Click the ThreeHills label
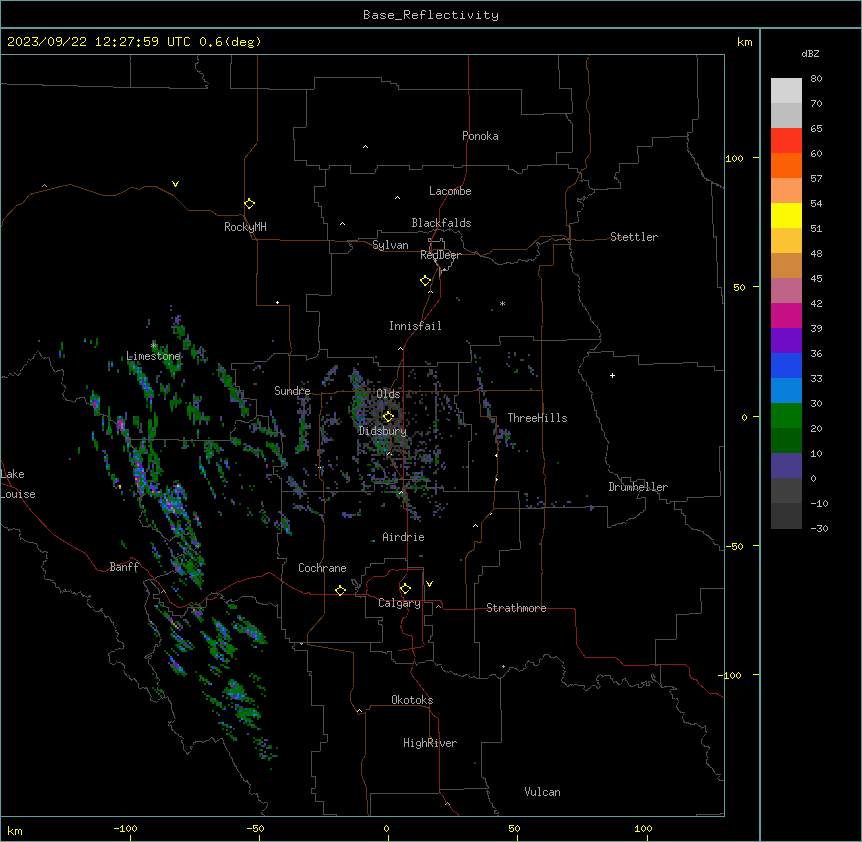The image size is (862, 842). [x=537, y=418]
